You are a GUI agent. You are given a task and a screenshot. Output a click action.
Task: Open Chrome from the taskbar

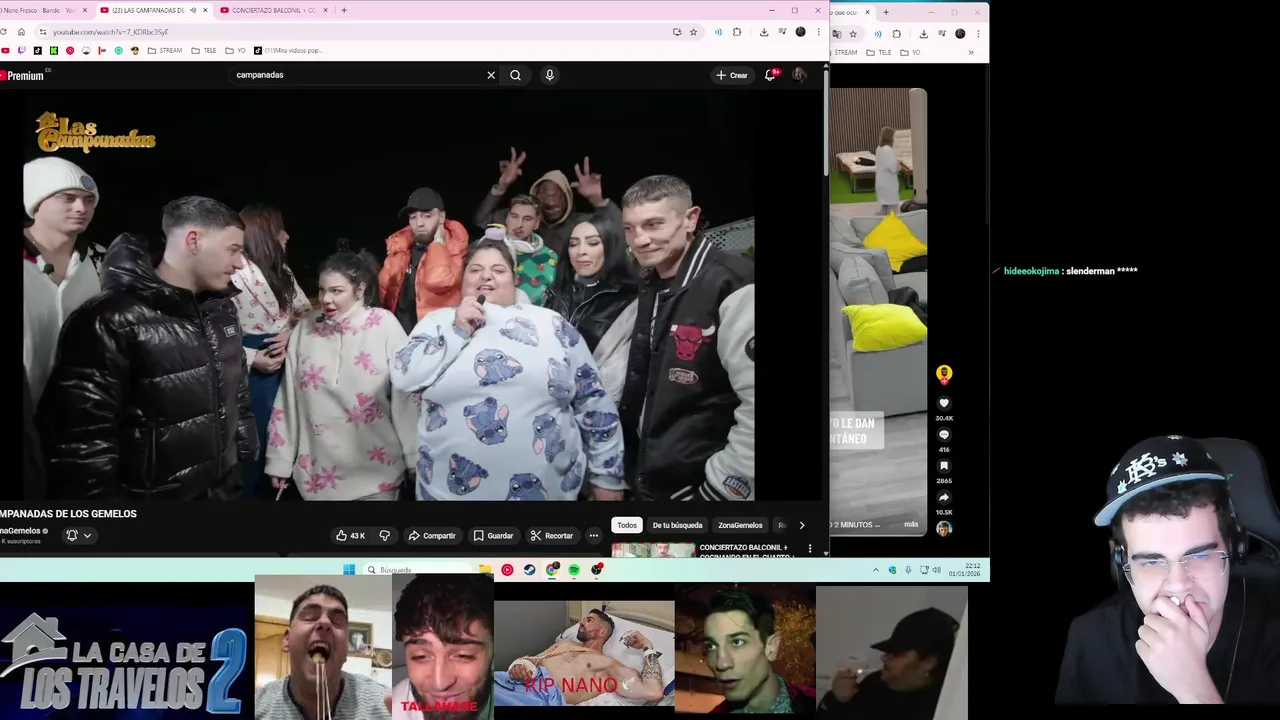pyautogui.click(x=552, y=570)
